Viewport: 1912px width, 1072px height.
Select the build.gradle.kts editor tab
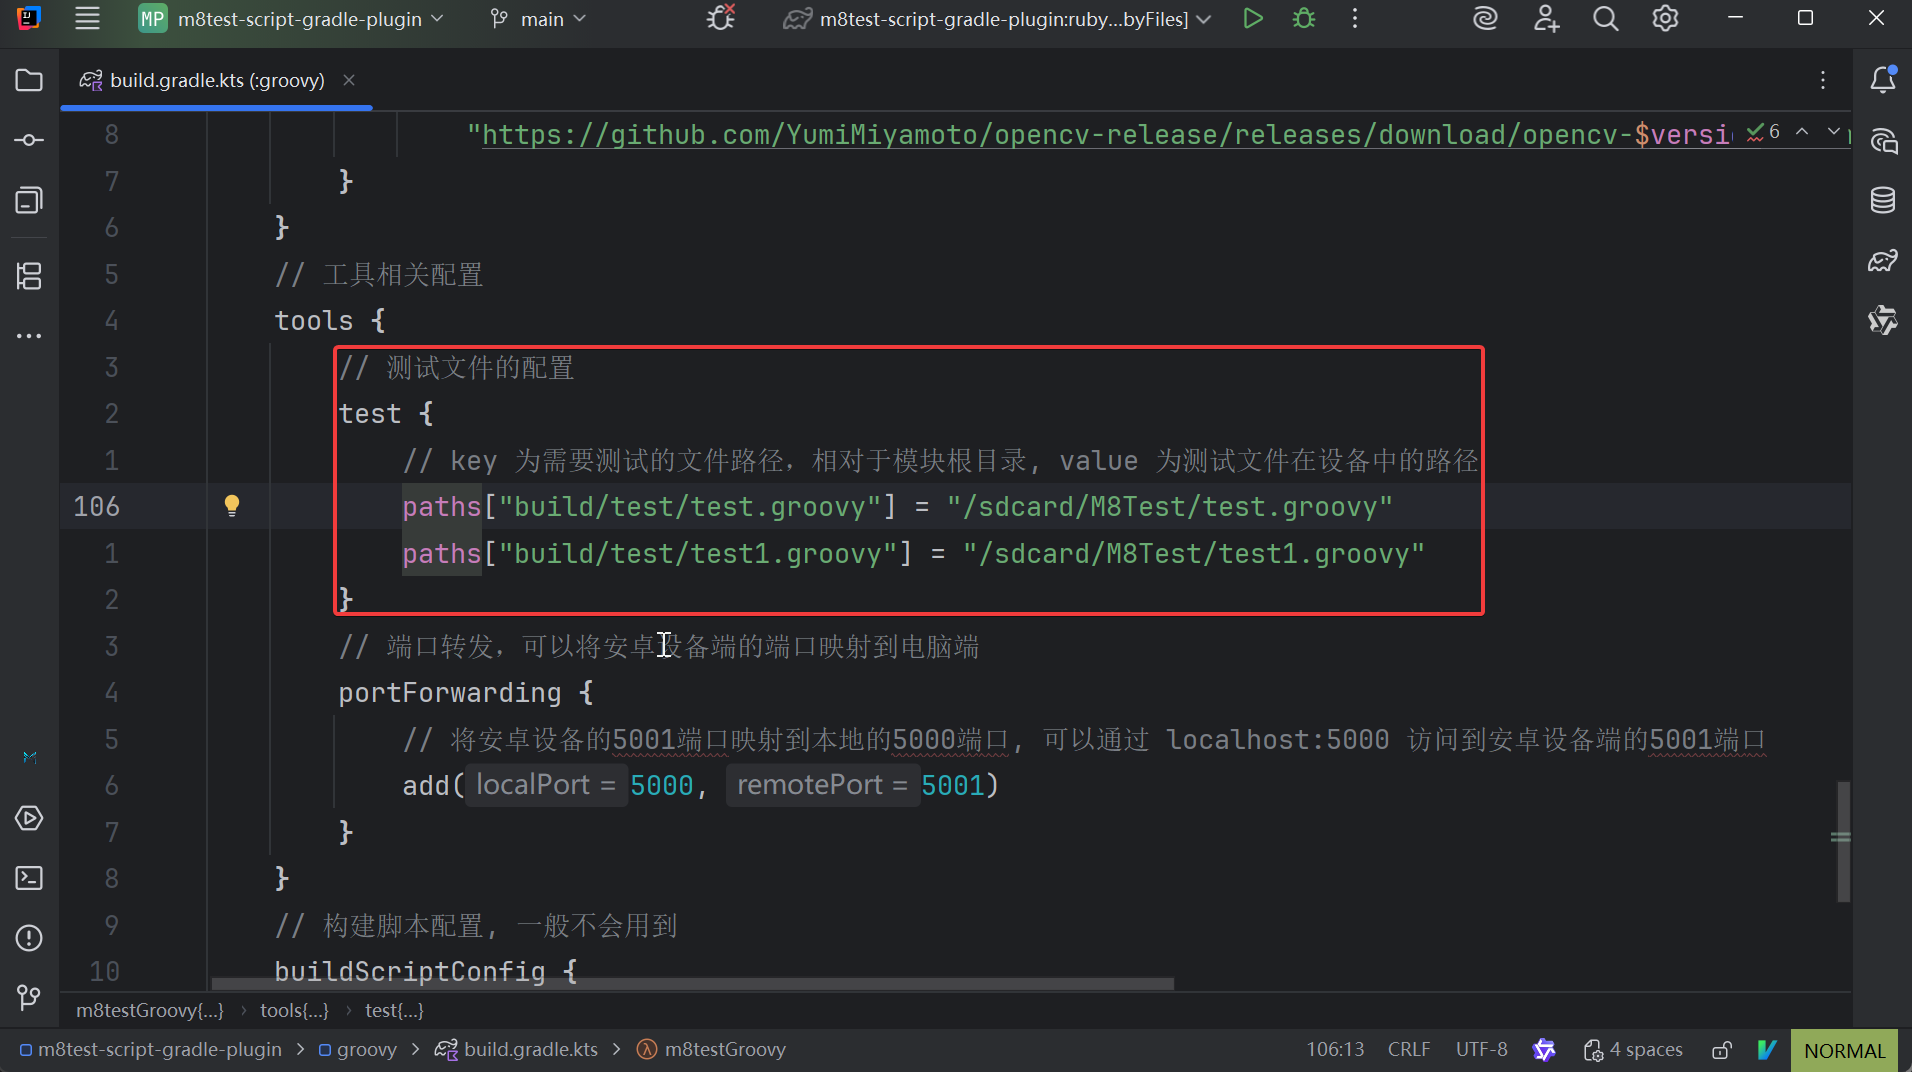[x=217, y=80]
